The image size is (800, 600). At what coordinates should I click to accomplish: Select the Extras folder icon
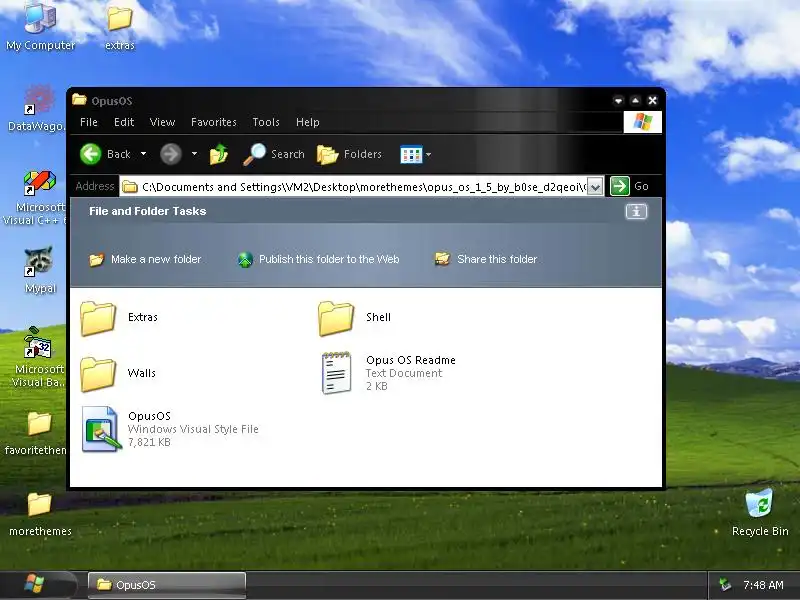(x=98, y=318)
